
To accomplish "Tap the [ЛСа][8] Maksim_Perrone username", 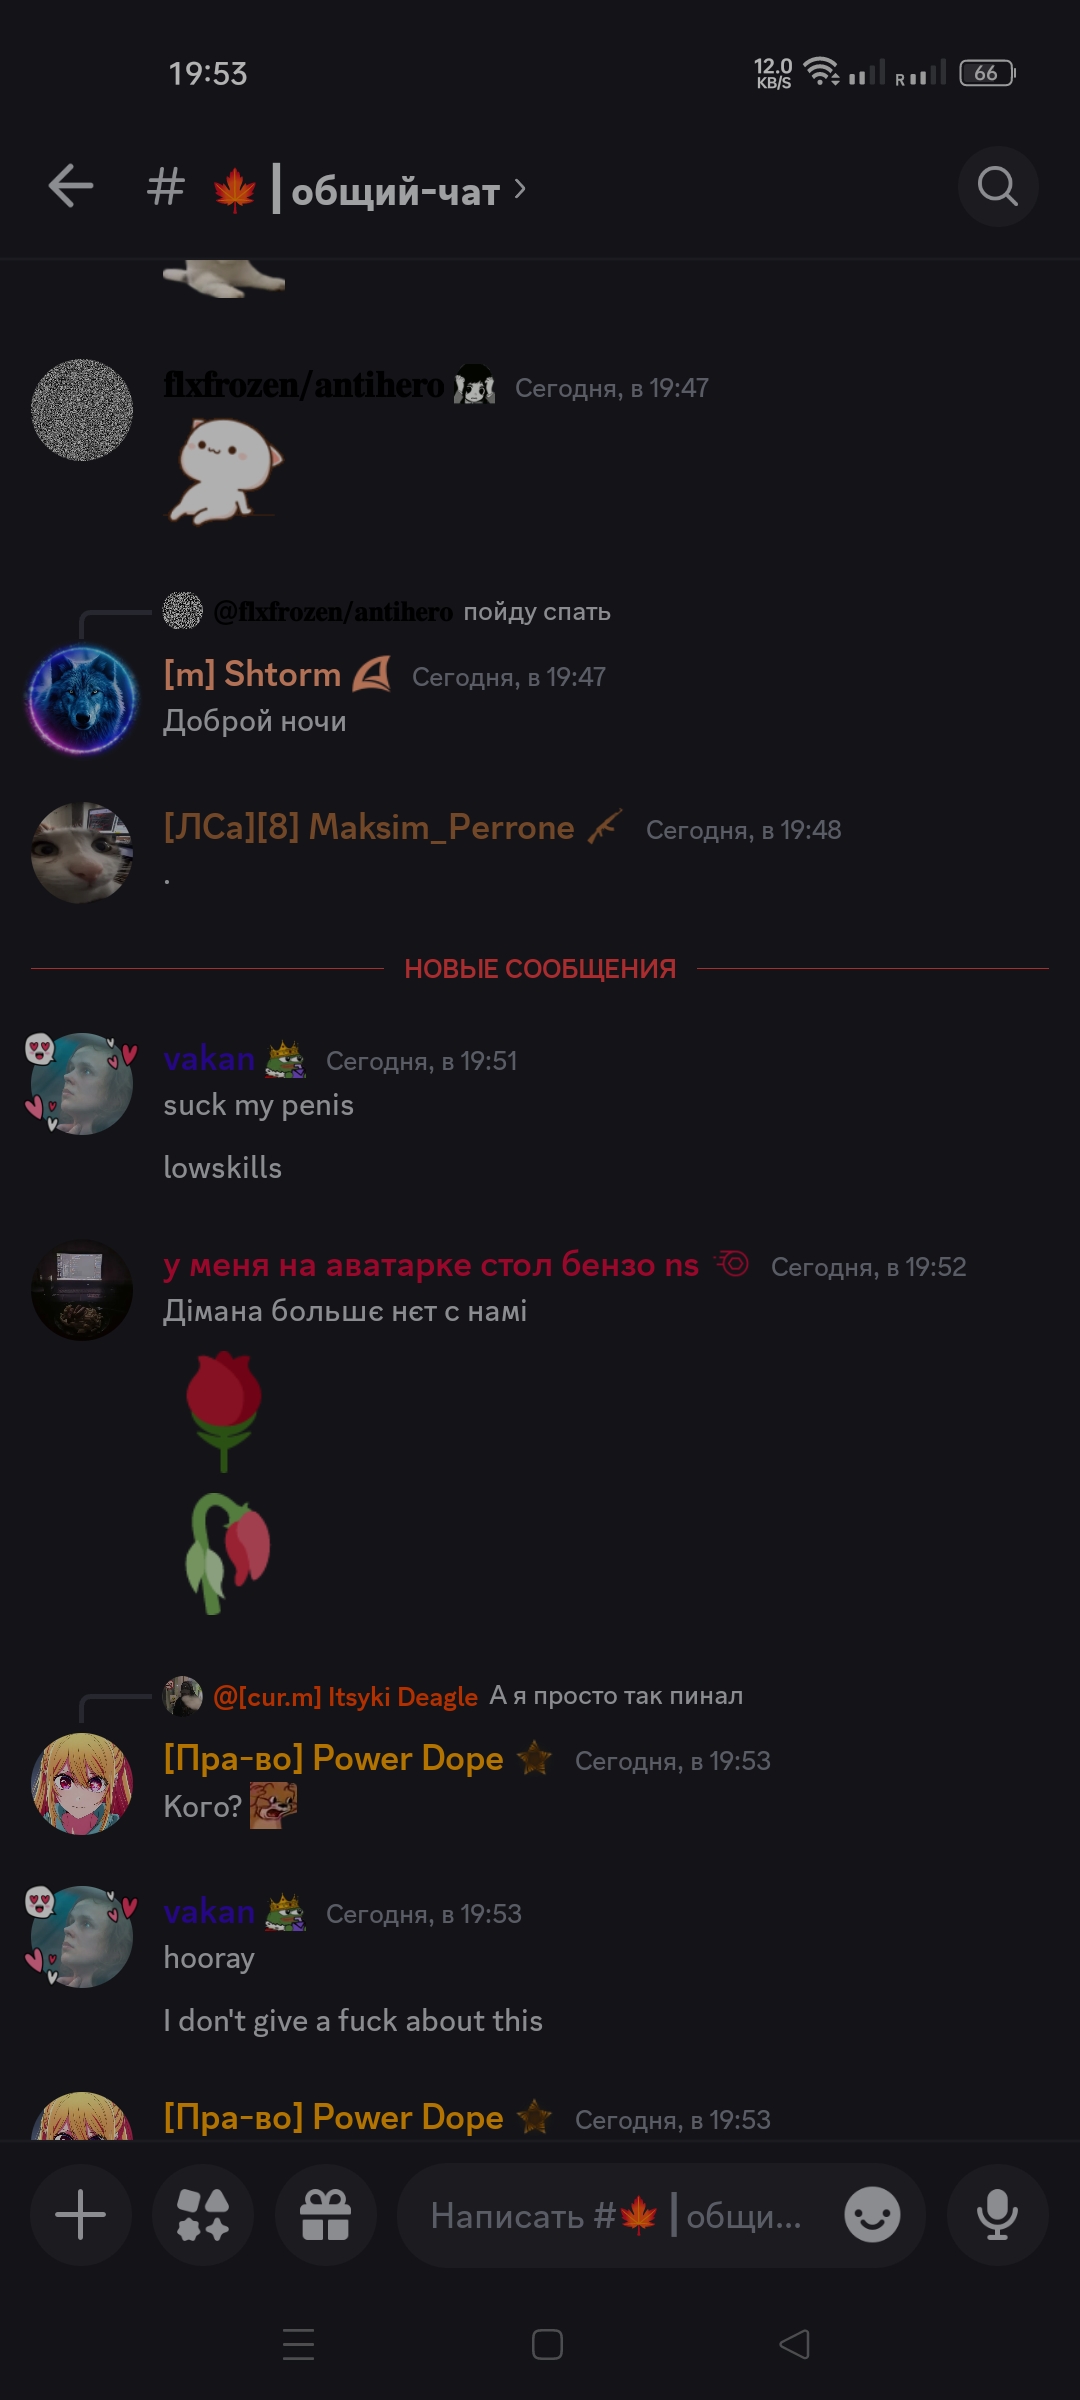I will click(x=369, y=827).
